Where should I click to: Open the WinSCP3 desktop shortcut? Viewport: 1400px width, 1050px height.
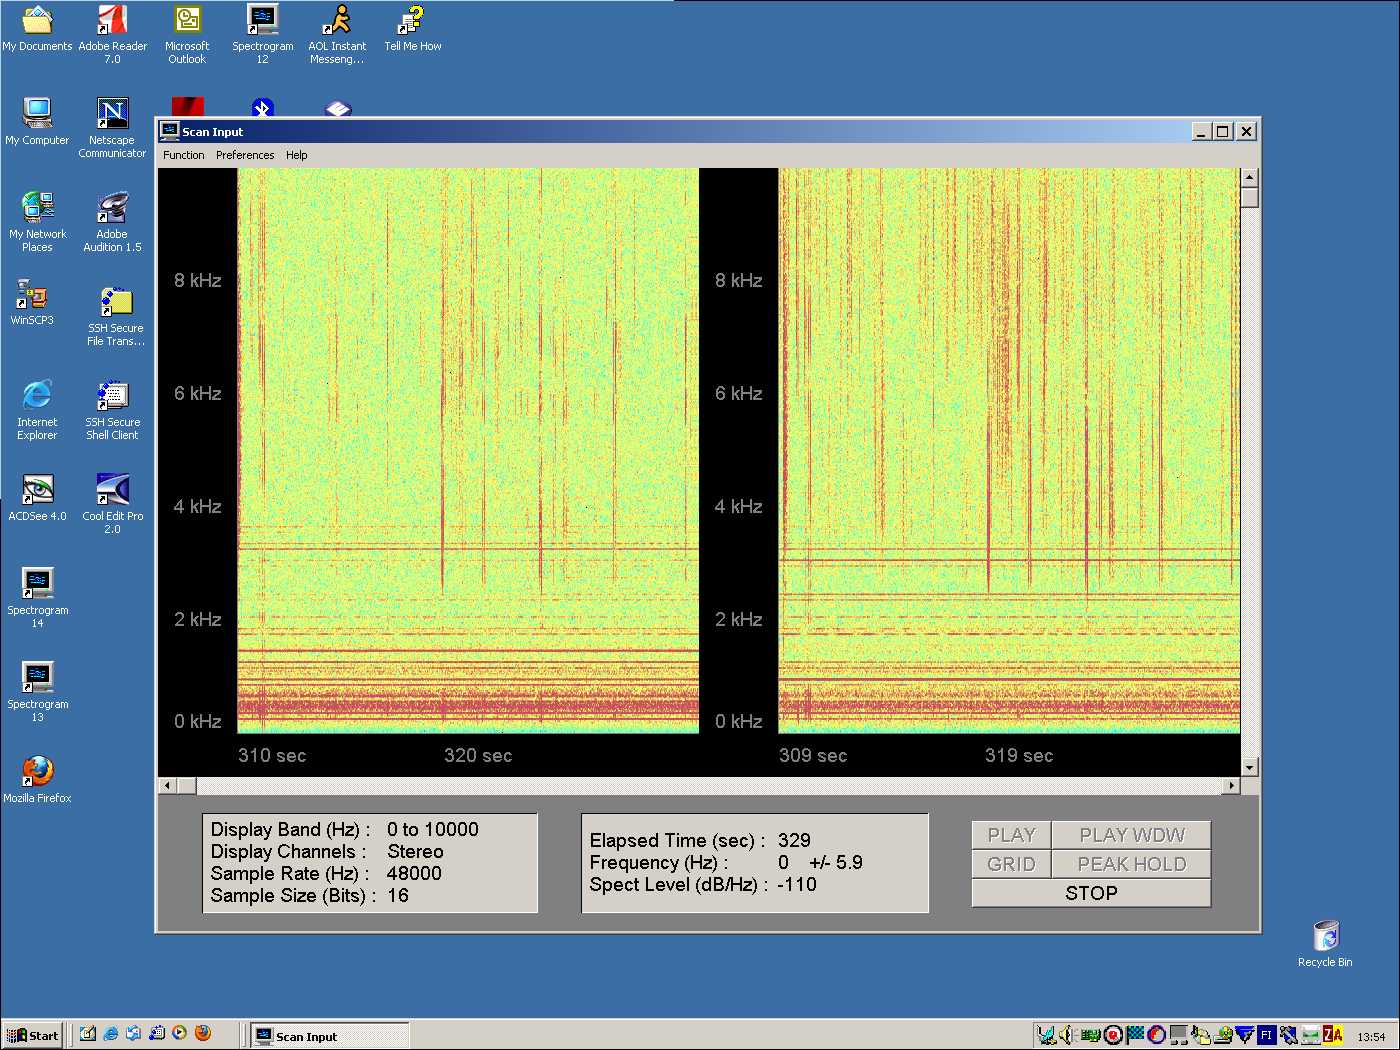pyautogui.click(x=32, y=303)
